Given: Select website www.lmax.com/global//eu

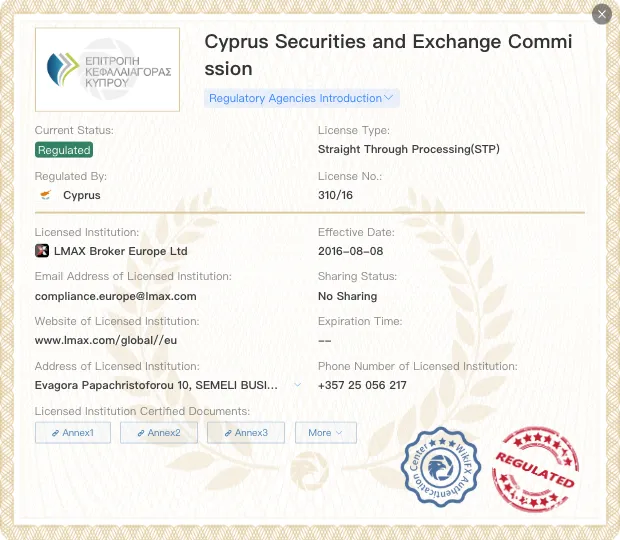Looking at the screenshot, I should coord(106,340).
